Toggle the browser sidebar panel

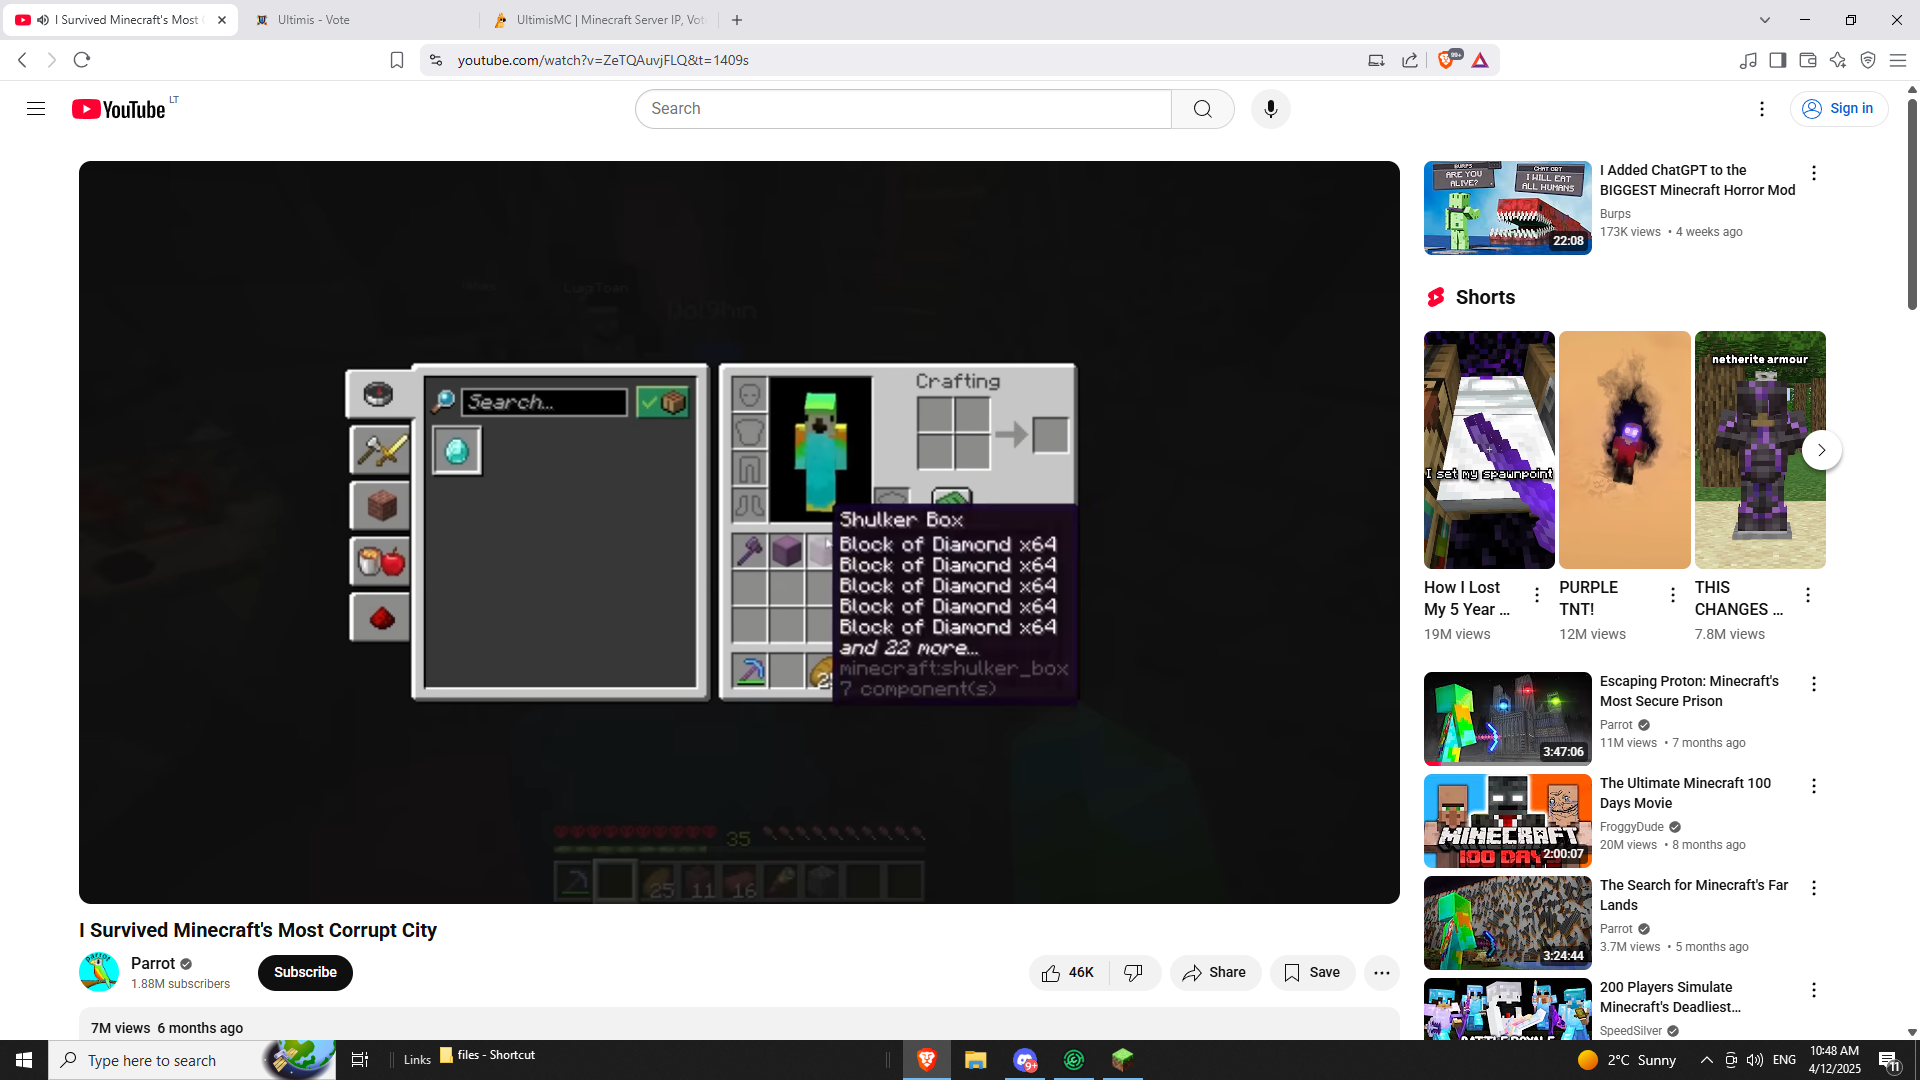(x=1777, y=60)
